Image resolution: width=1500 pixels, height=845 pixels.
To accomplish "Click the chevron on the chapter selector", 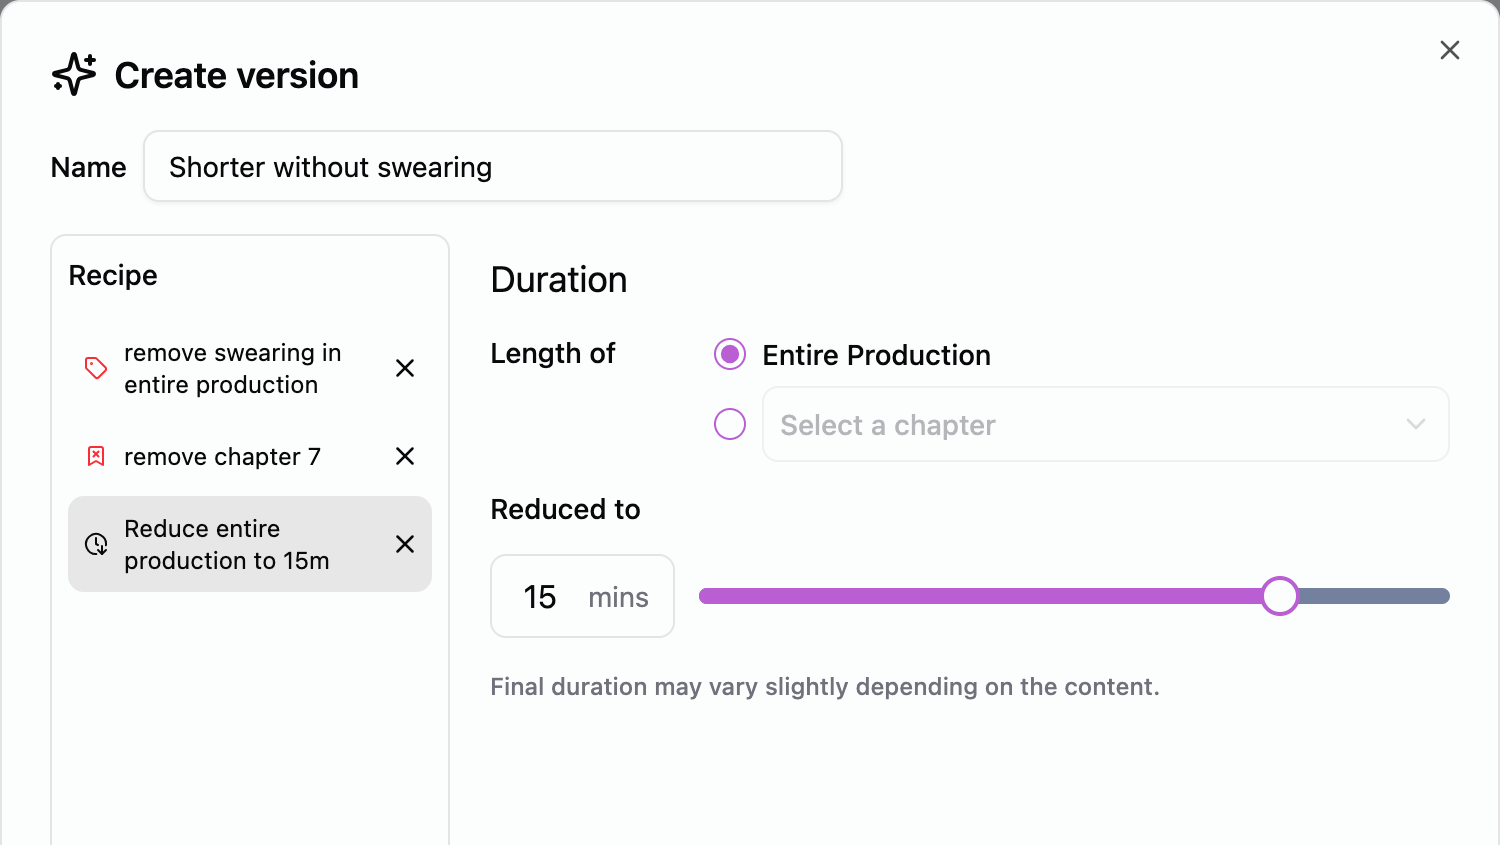I will click(1416, 424).
